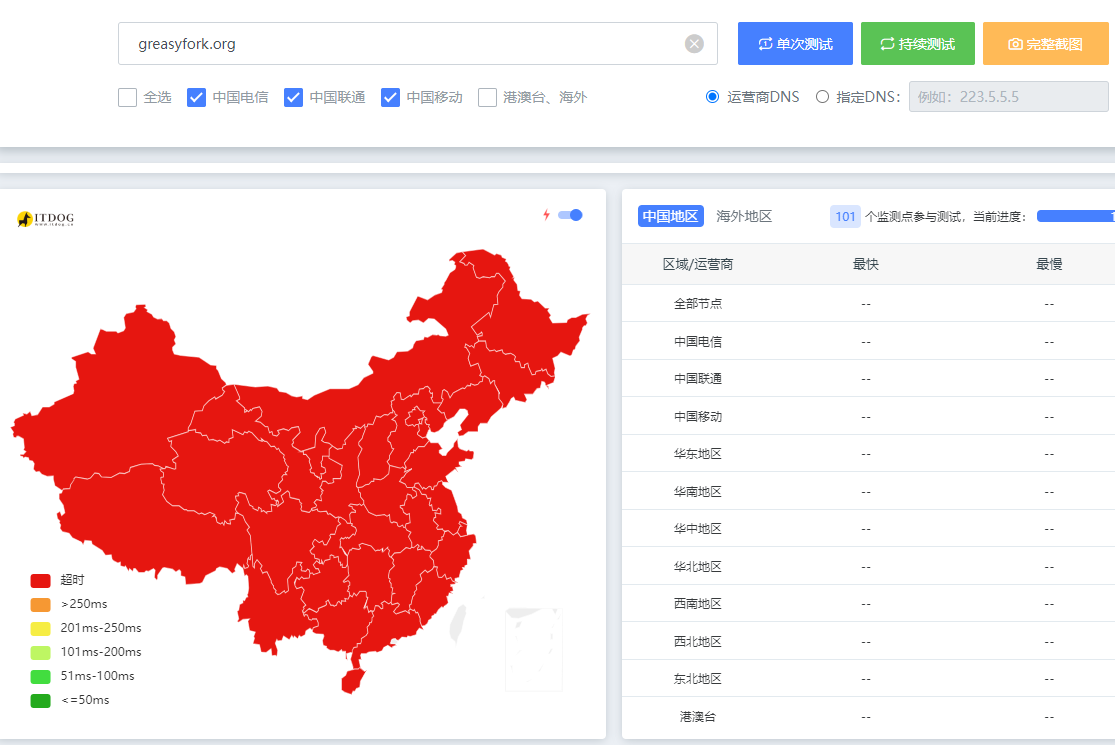Uncheck the 中国联通 checkbox
Screen dimensions: 1115x745
point(294,97)
